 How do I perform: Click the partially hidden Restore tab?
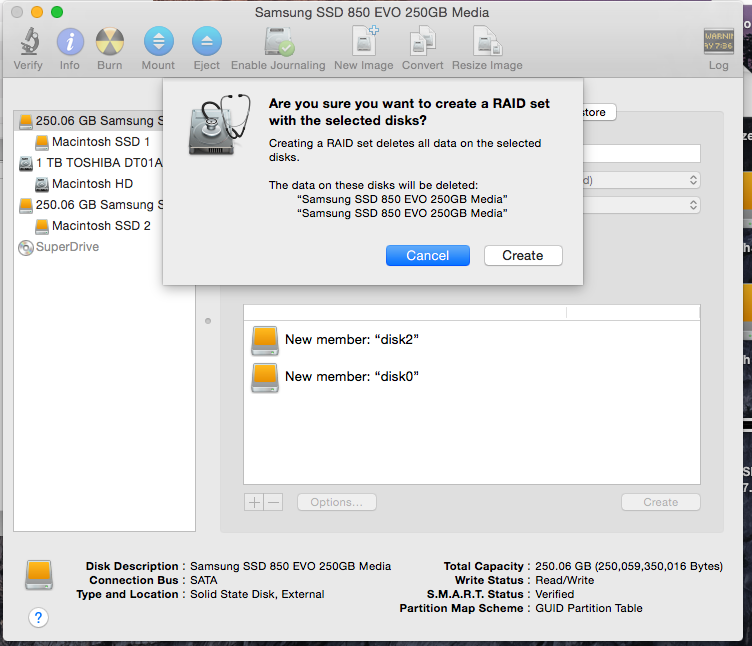[x=599, y=112]
